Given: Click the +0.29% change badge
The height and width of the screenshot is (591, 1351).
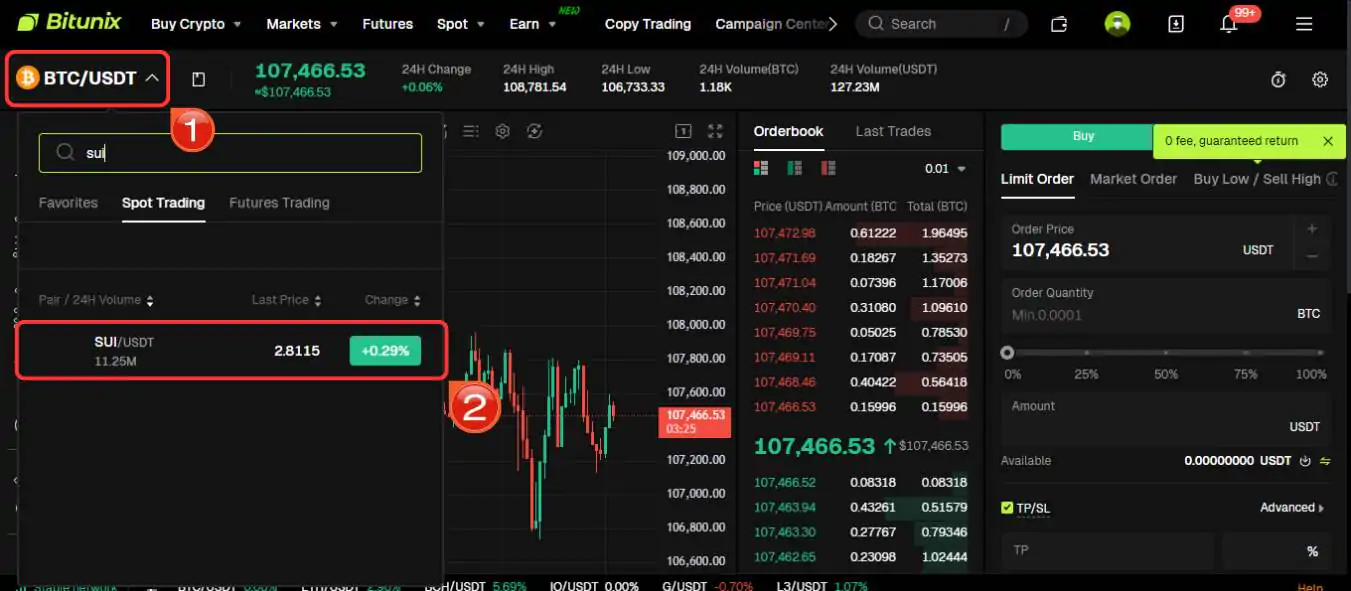Looking at the screenshot, I should click(385, 351).
